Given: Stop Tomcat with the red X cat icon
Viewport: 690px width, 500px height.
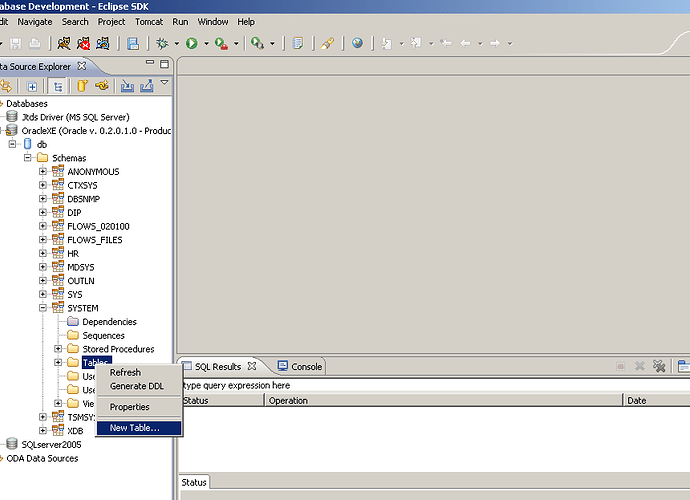Looking at the screenshot, I should click(x=83, y=43).
